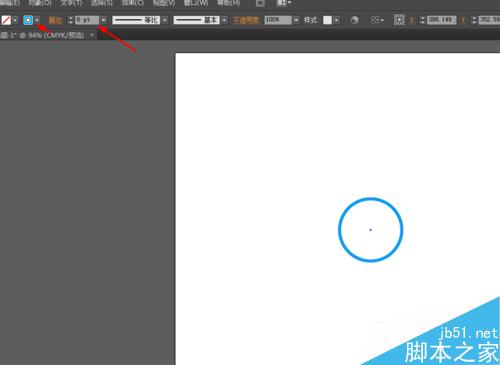This screenshot has height=365, width=500.
Task: Click the reference point grid icon
Action: coord(399,20)
